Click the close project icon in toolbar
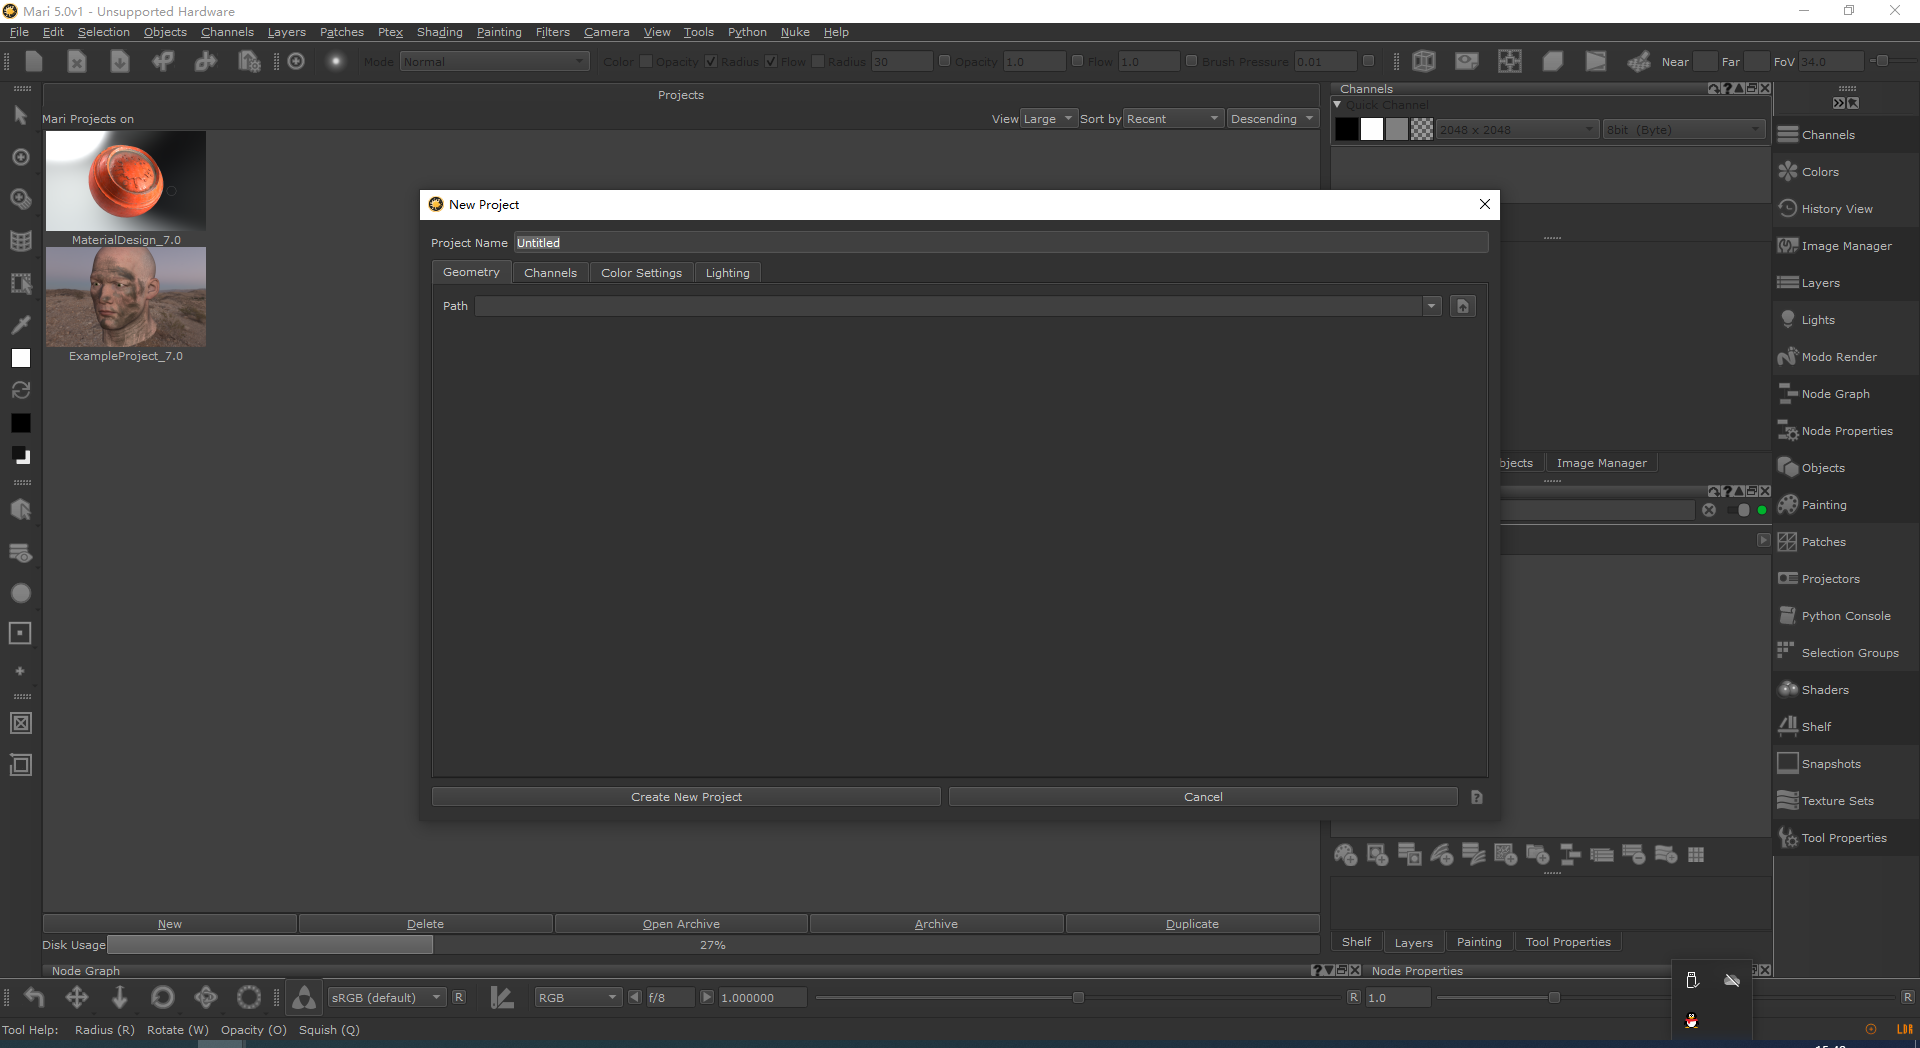Screen dimensions: 1920x1048 pyautogui.click(x=77, y=61)
